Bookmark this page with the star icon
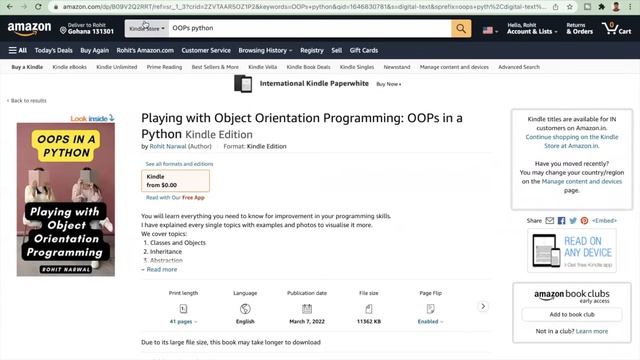This screenshot has width=640, height=360. 569,7
